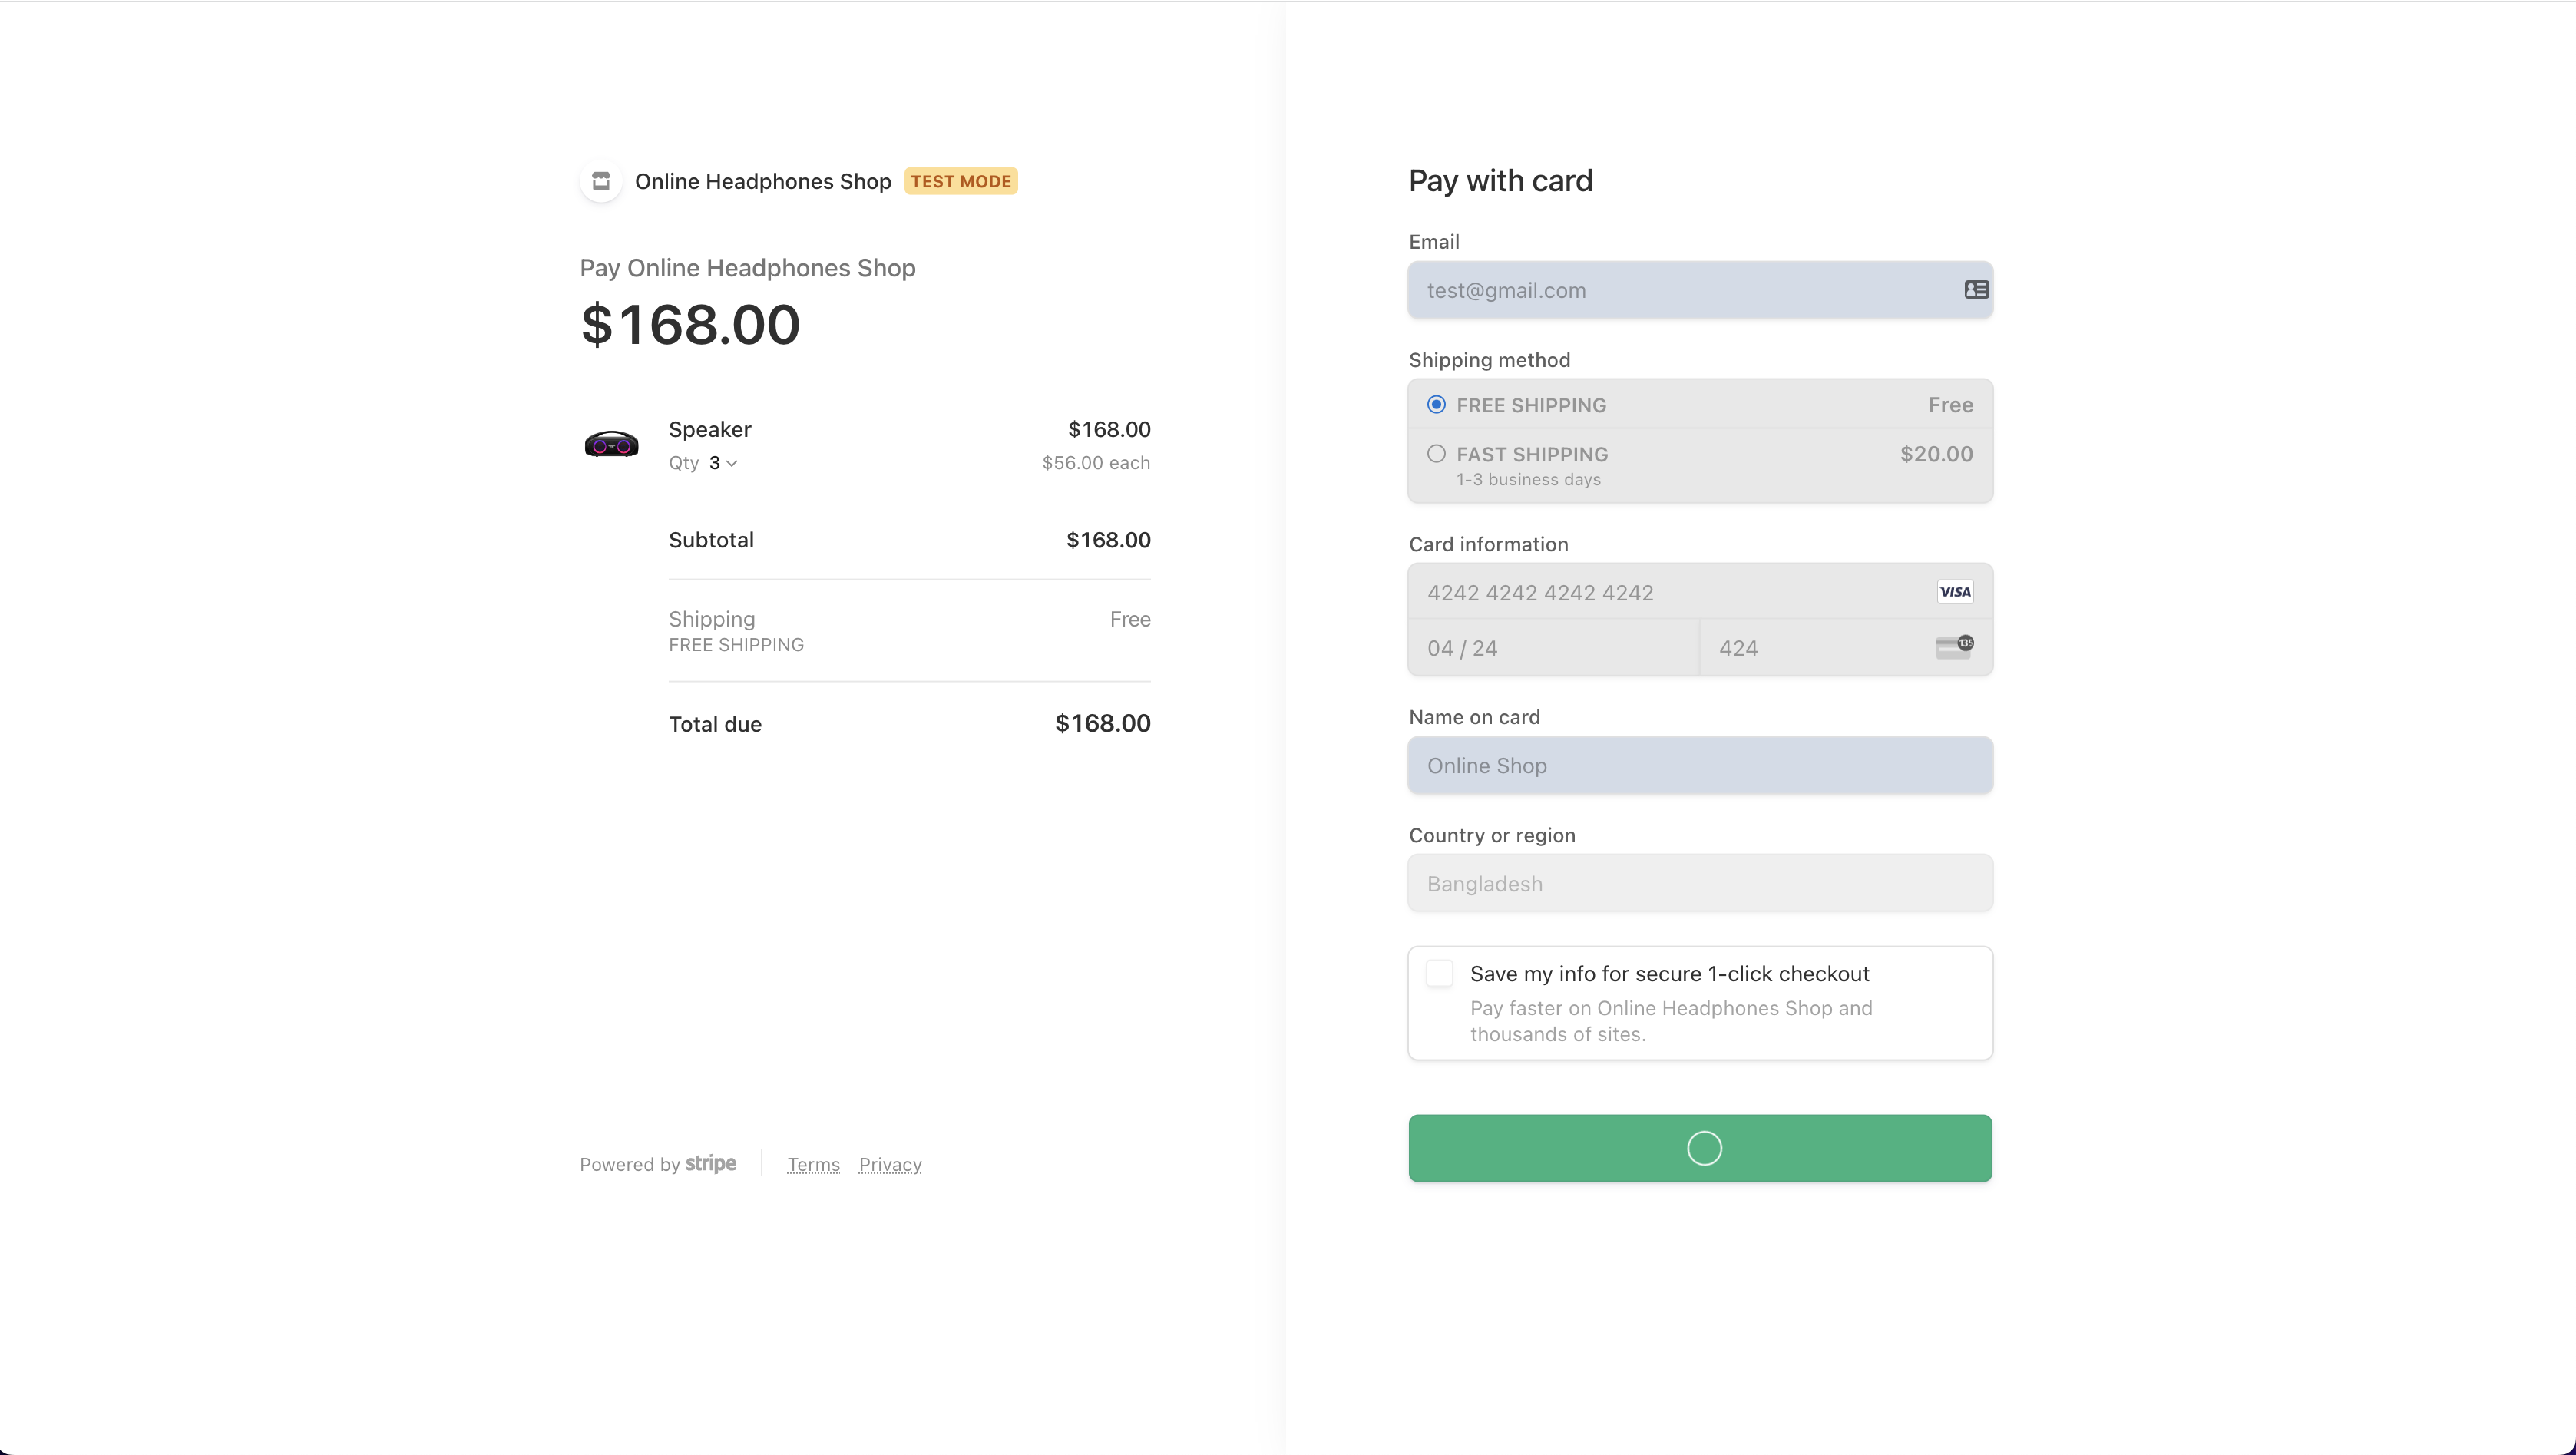Screen dimensions: 2576x1455
Task: Click the TEST MODE badge
Action: (x=961, y=181)
